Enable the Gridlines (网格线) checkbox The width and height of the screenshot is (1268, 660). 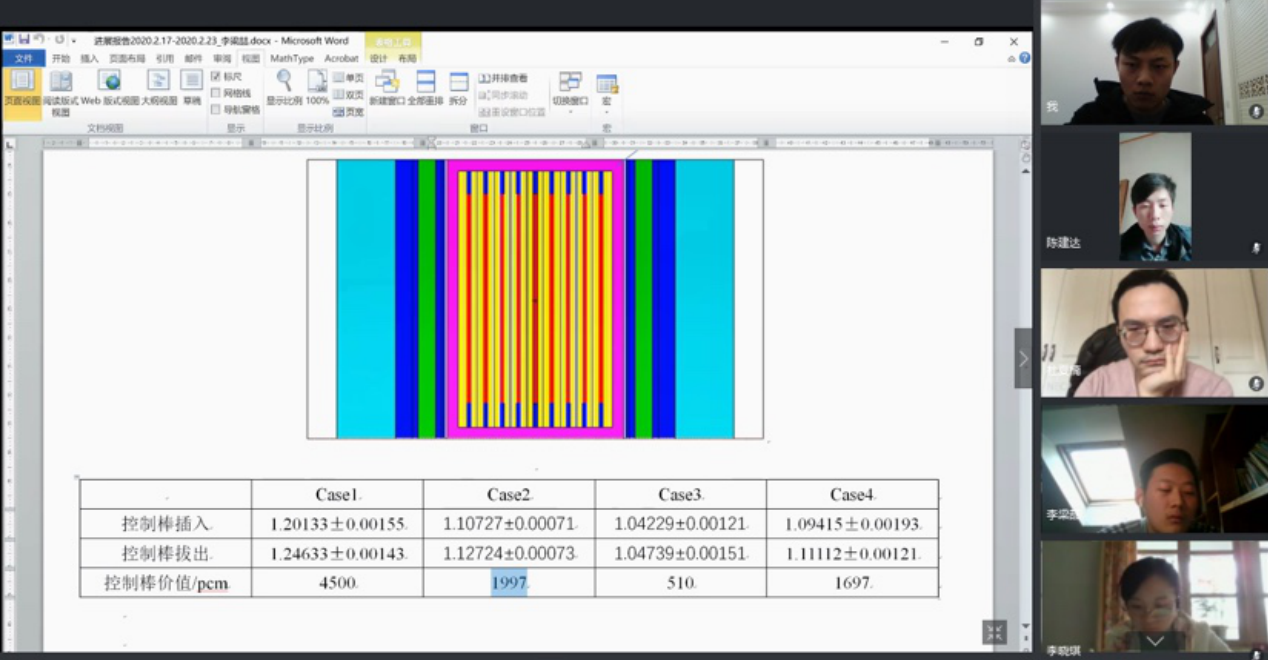coord(216,93)
